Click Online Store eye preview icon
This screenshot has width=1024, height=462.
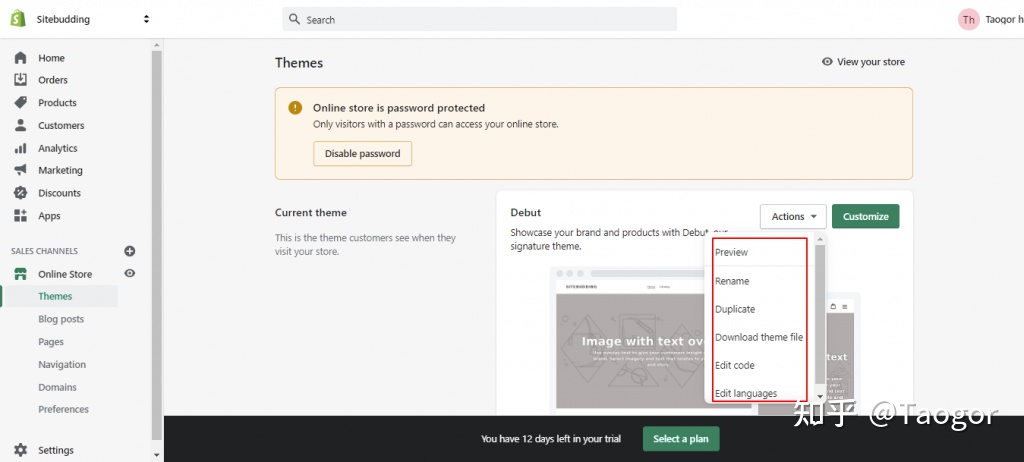129,274
